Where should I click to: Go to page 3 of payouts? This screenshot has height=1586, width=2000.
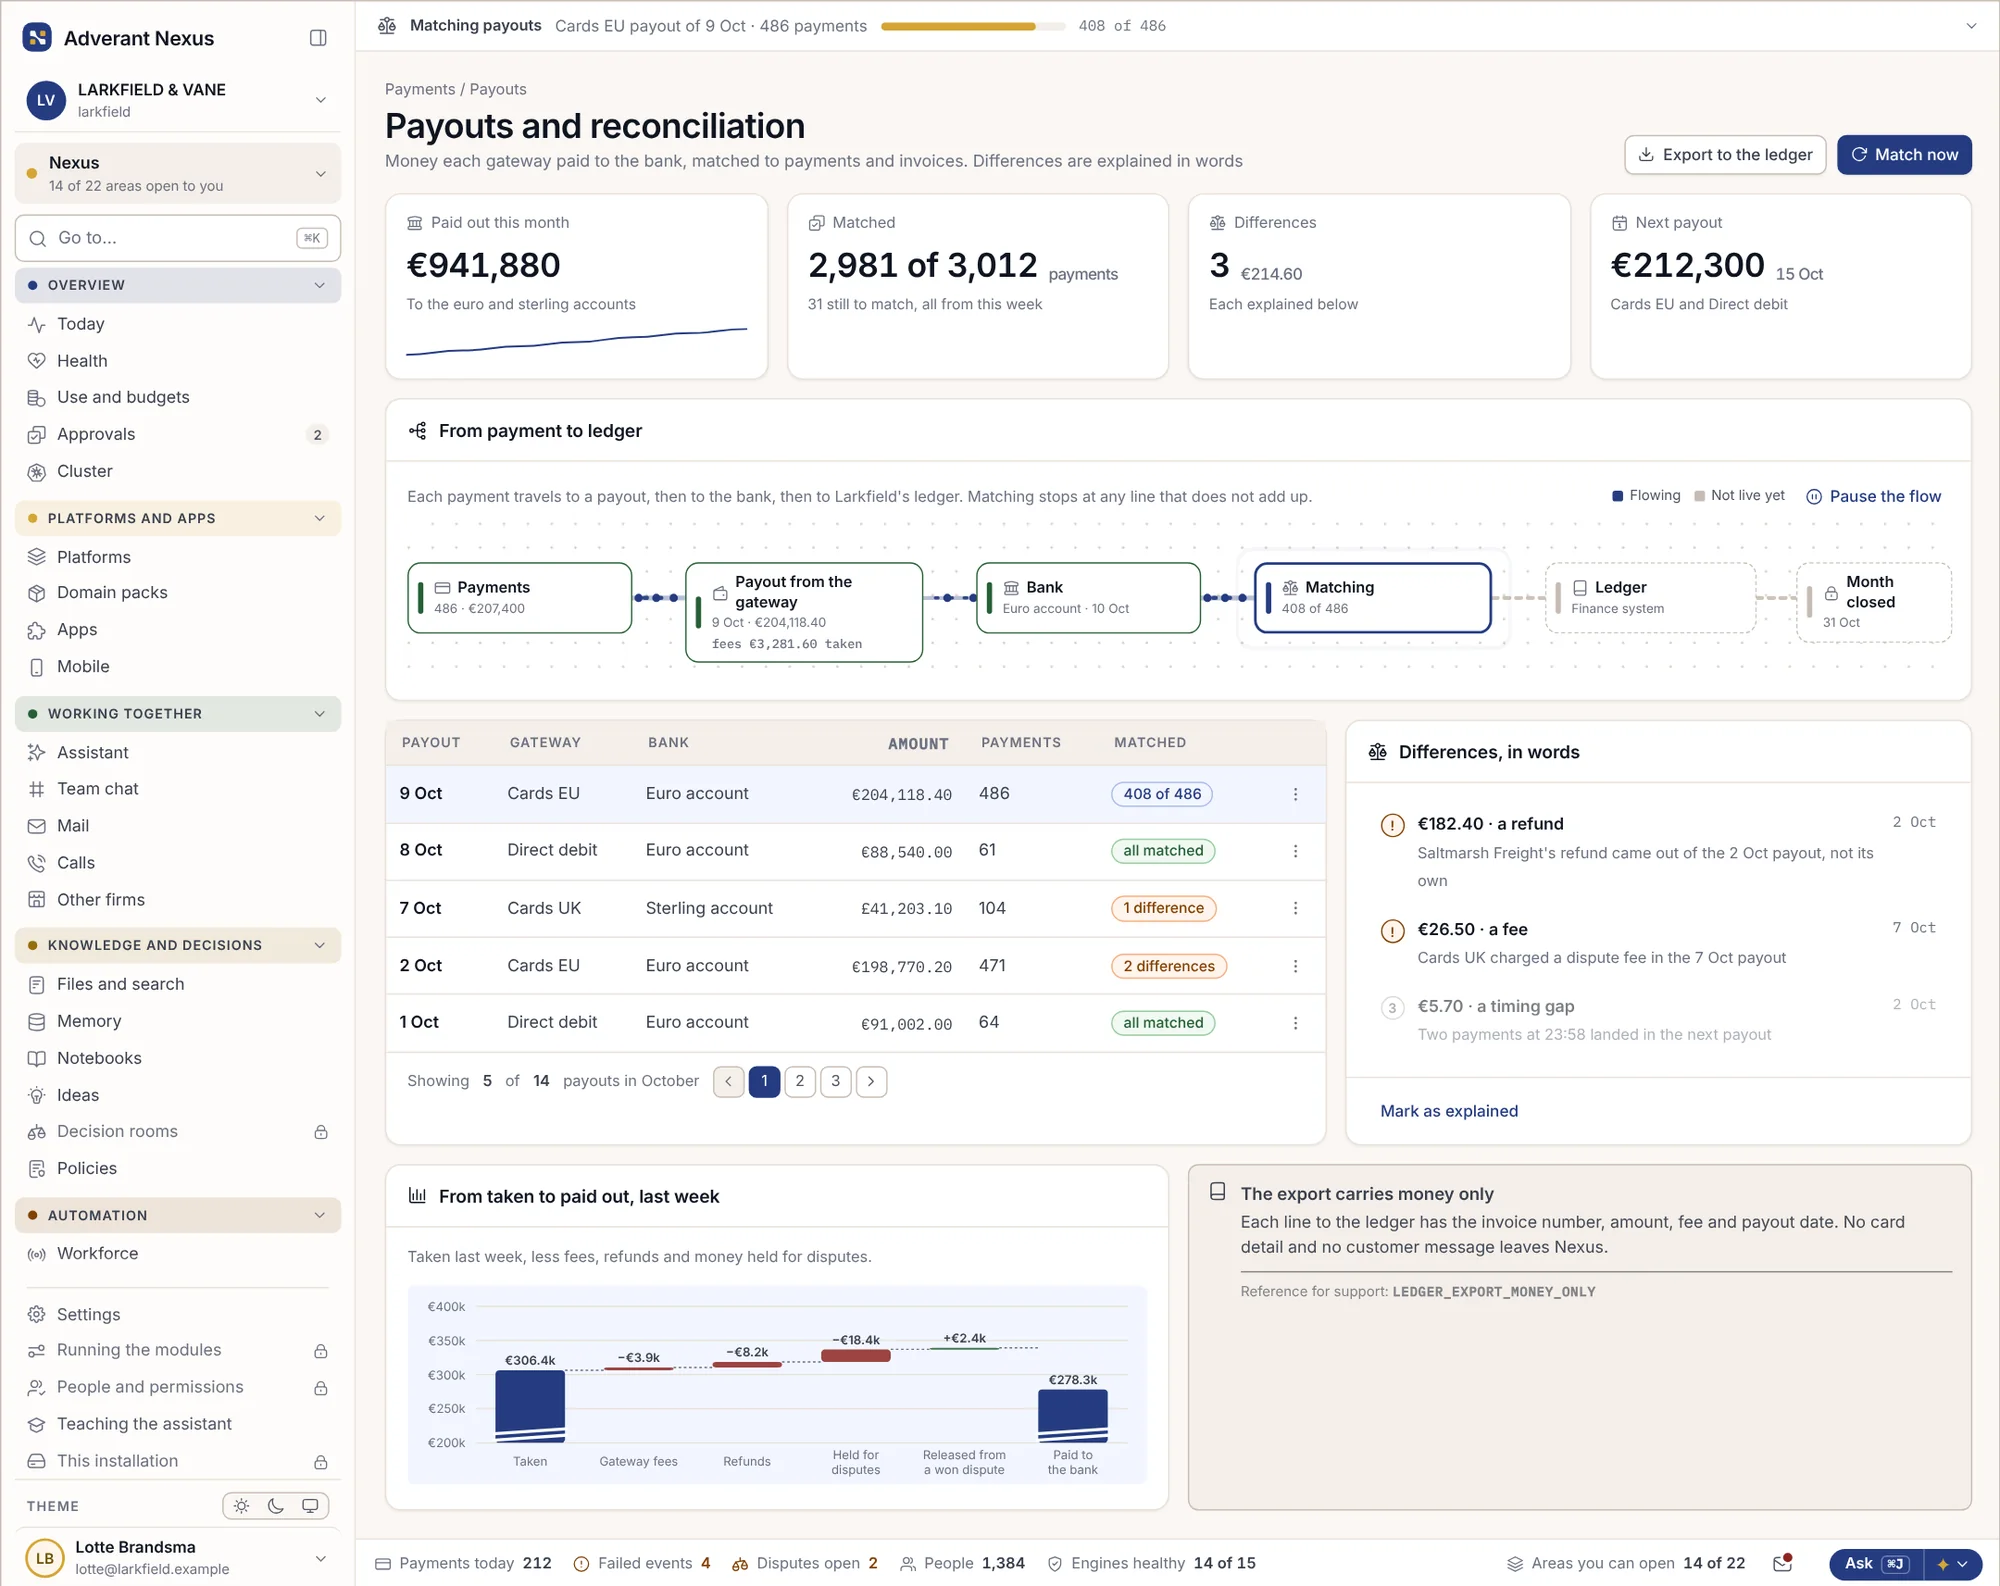(x=836, y=1082)
